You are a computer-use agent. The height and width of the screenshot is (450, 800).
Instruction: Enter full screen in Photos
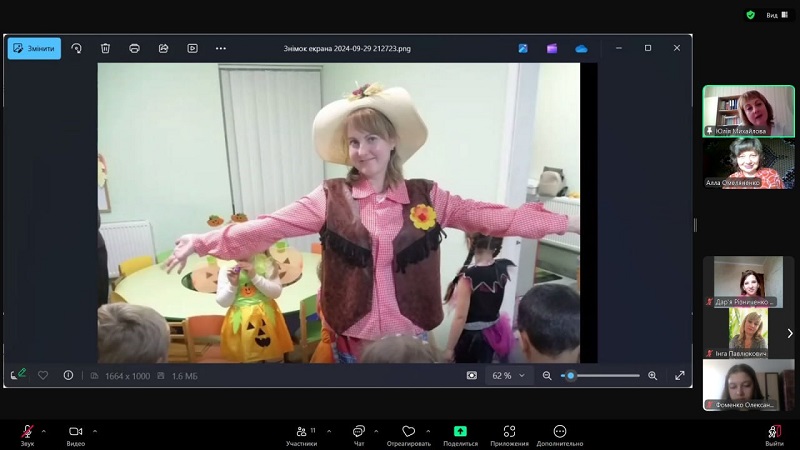(x=680, y=376)
